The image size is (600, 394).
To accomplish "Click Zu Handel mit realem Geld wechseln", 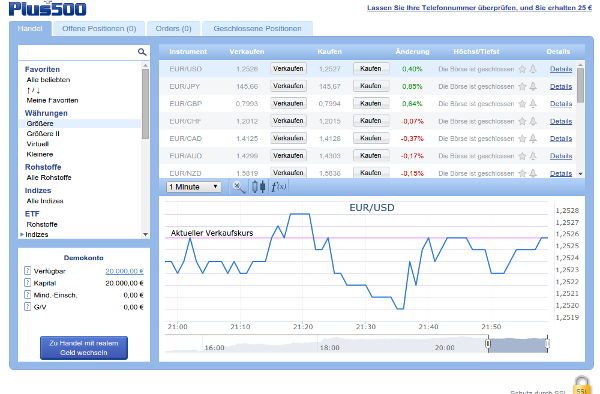I will pyautogui.click(x=84, y=348).
